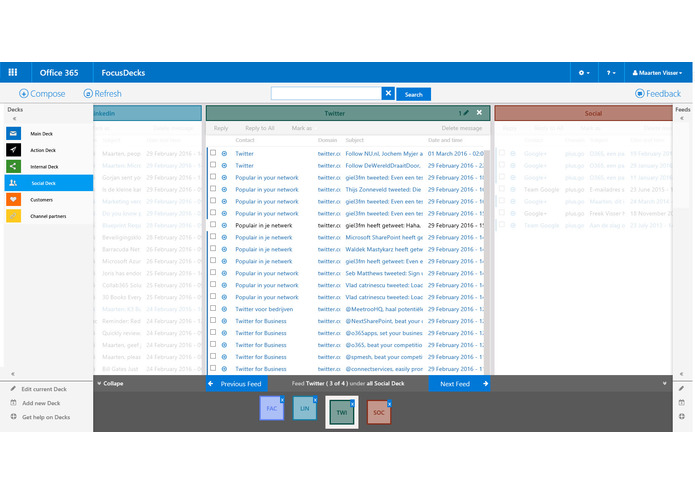Screen dimensions: 695x494
Task: Click the Search button
Action: (x=414, y=94)
